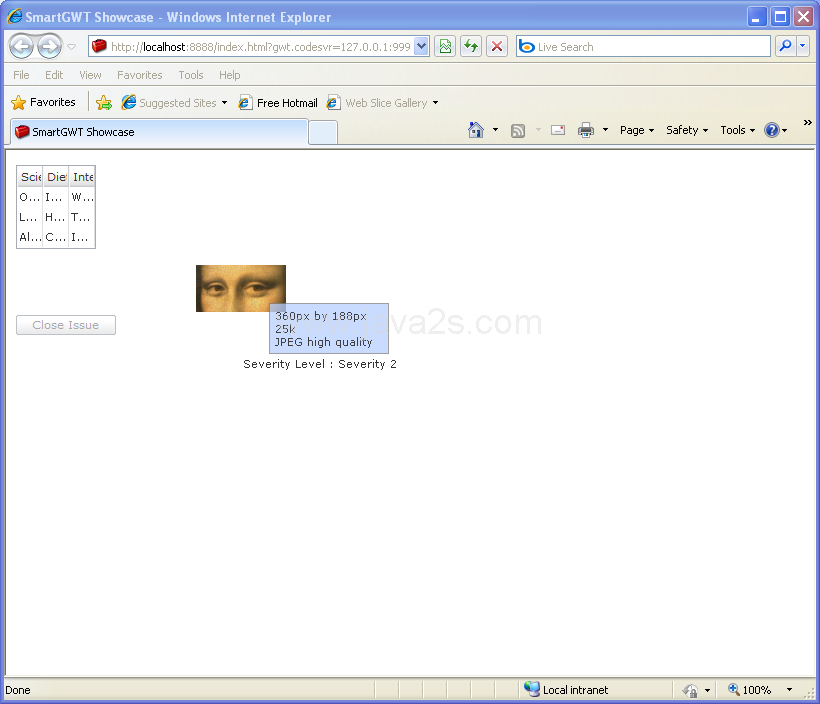Run search with the magnifier button
This screenshot has width=820, height=704.
tap(785, 46)
